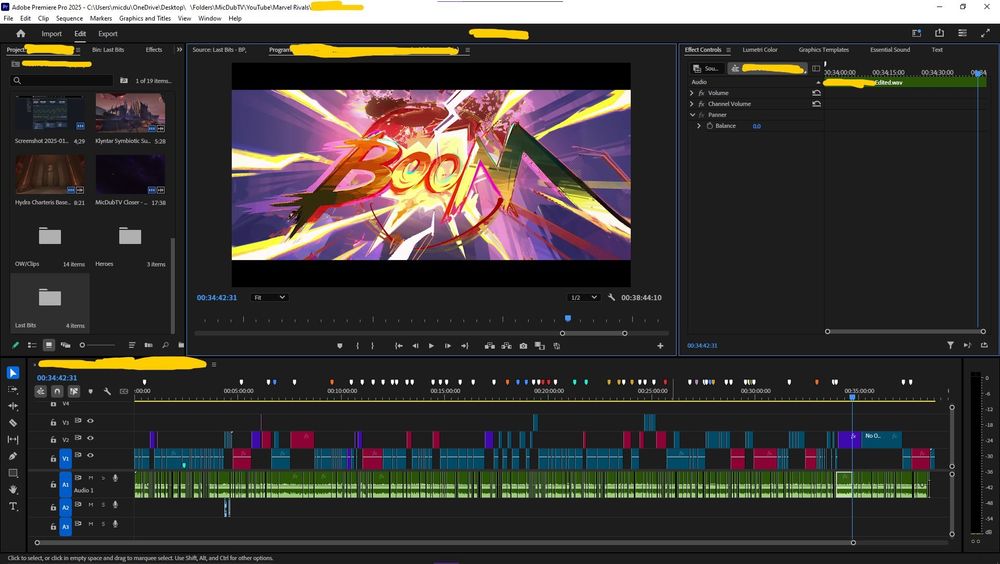Viewport: 1000px width, 564px height.
Task: Expand the Balance property
Action: (x=699, y=126)
